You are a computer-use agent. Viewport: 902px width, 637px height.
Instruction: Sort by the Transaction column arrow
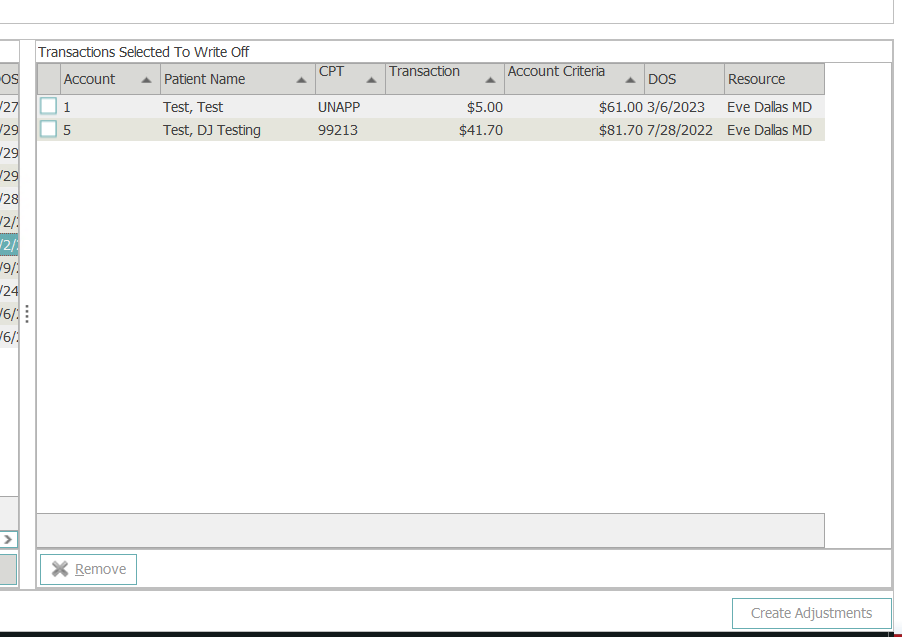coord(490,80)
